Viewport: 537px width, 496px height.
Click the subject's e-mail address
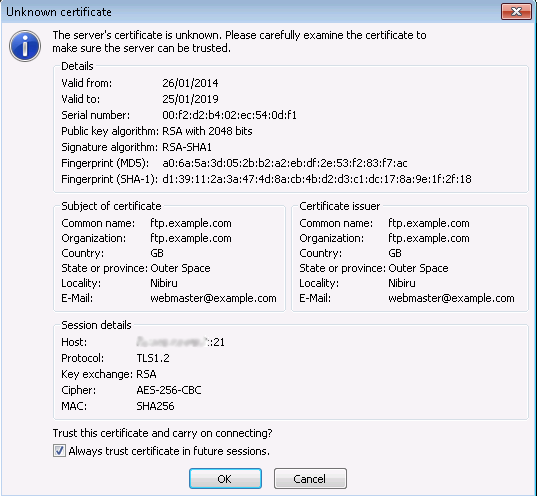(213, 298)
